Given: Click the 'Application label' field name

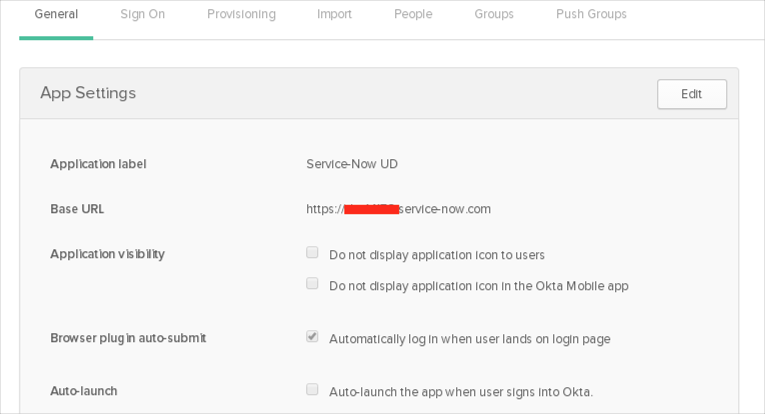Looking at the screenshot, I should coord(98,164).
